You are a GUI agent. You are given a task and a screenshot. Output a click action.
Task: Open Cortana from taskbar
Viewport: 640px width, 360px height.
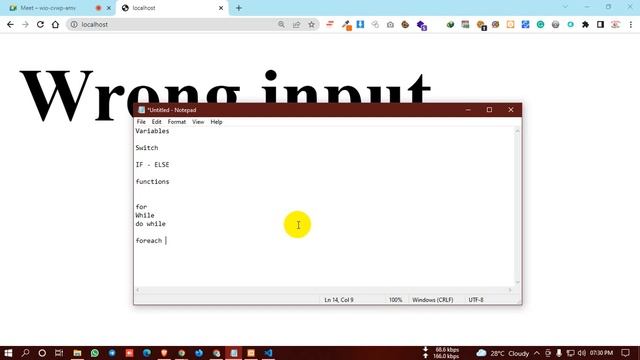coord(42,353)
